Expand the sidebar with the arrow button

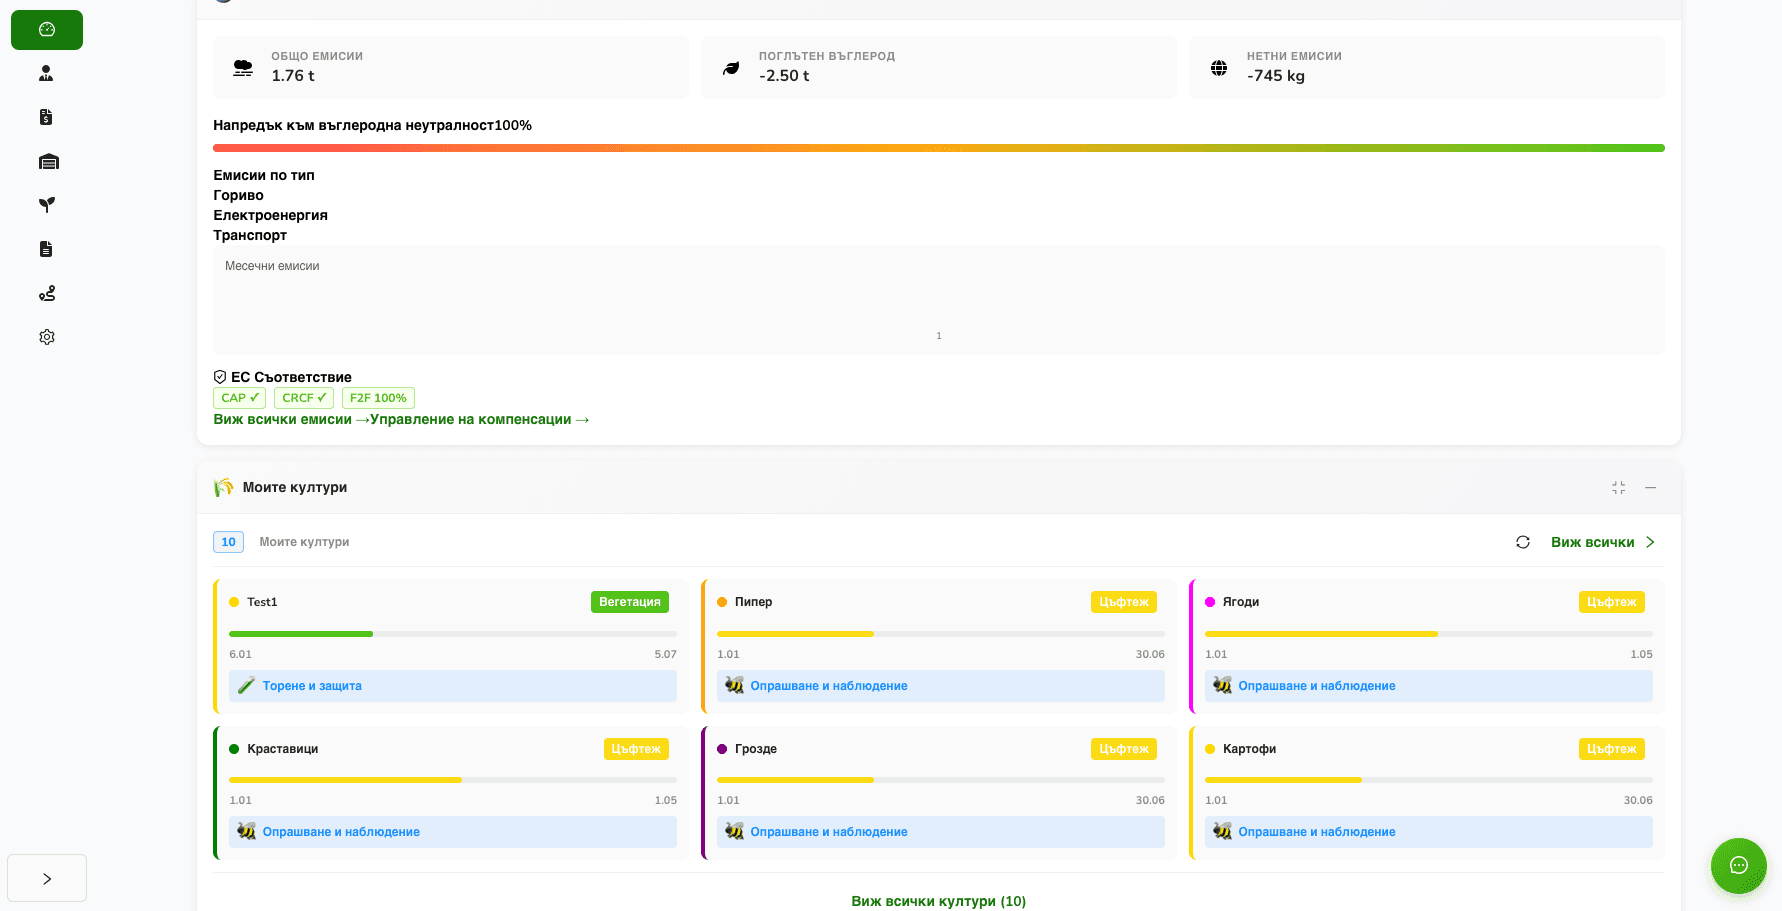46,877
